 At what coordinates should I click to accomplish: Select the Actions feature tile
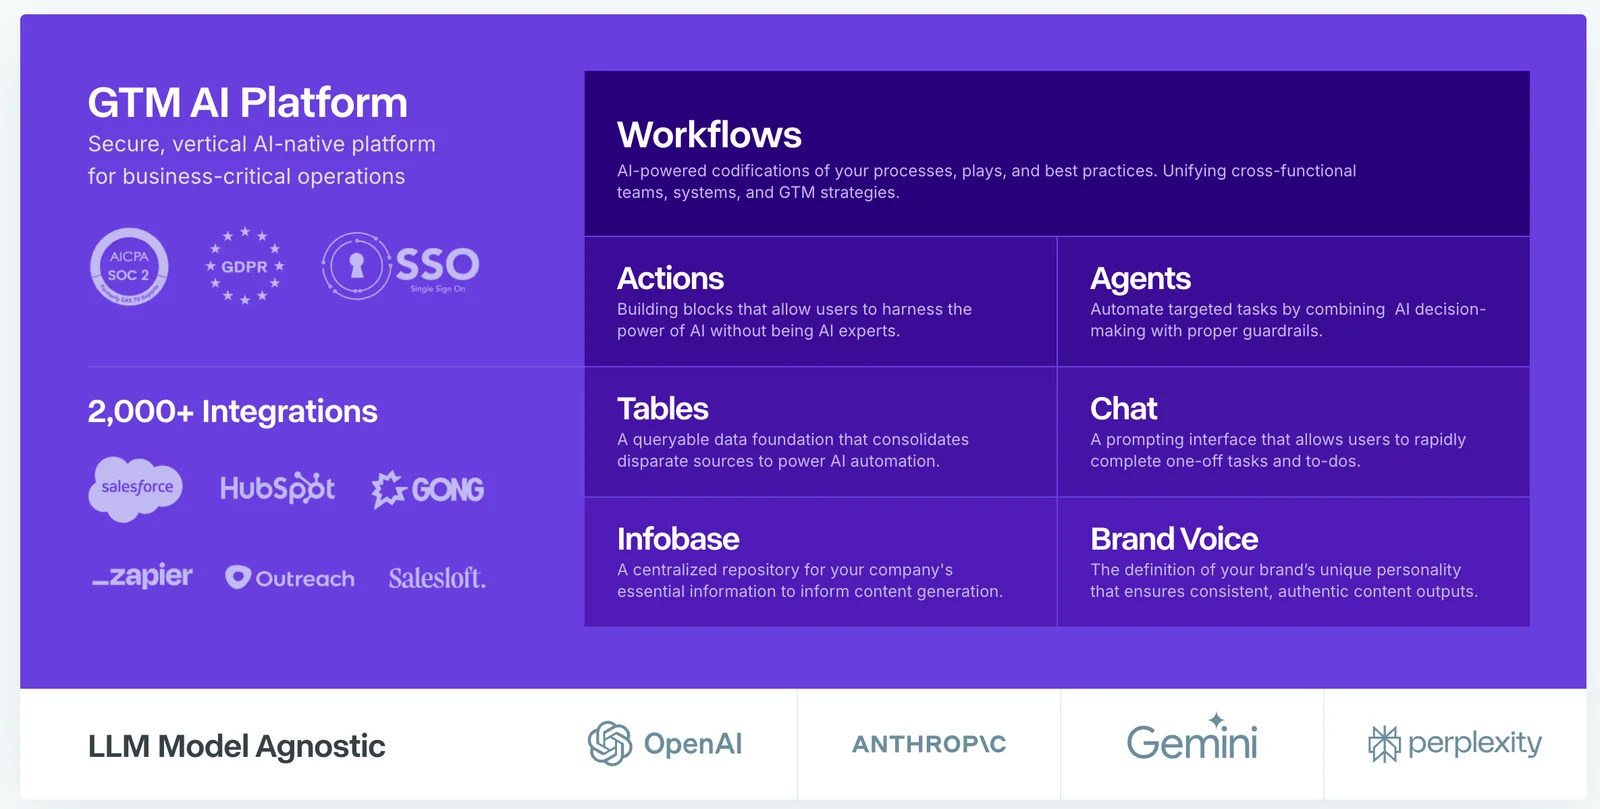[820, 302]
